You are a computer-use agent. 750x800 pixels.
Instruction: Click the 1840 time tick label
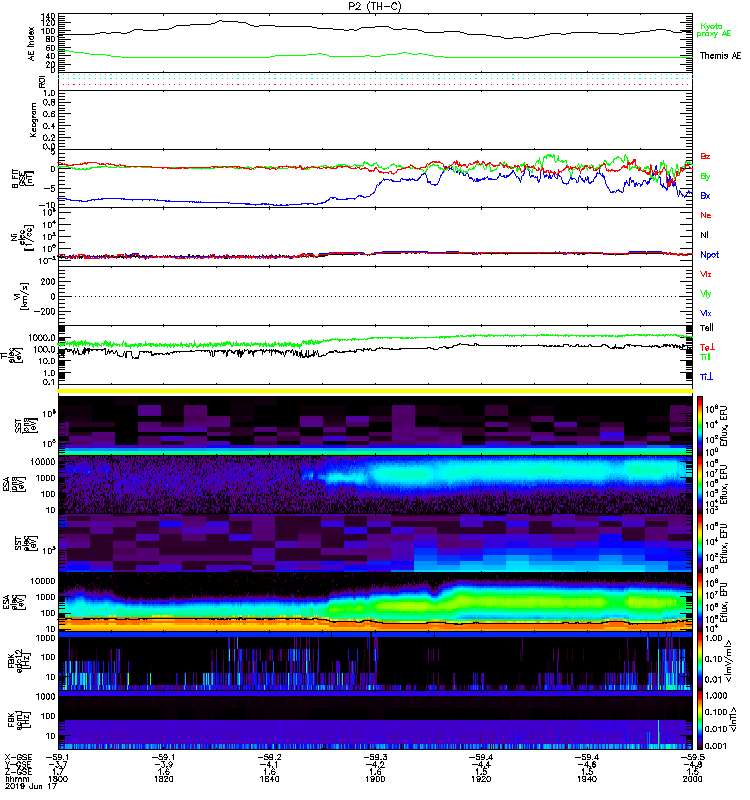tap(269, 779)
